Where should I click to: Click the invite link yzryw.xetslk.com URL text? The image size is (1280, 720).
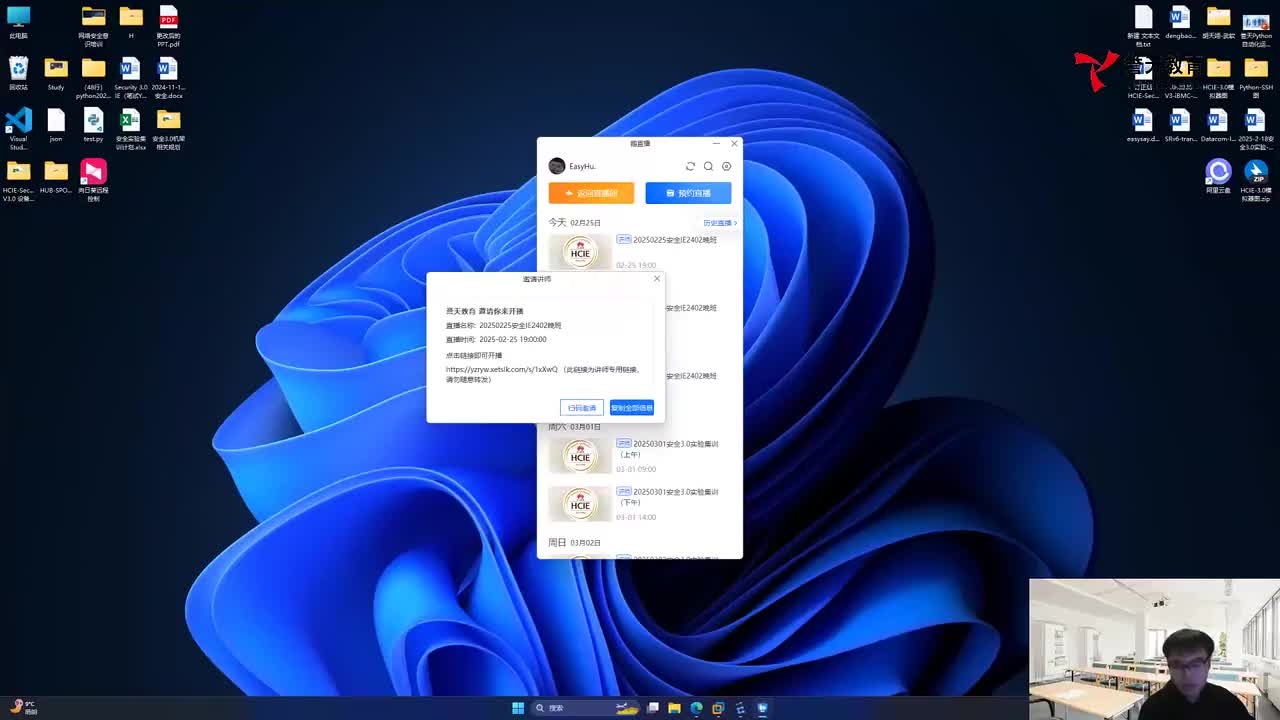(502, 369)
